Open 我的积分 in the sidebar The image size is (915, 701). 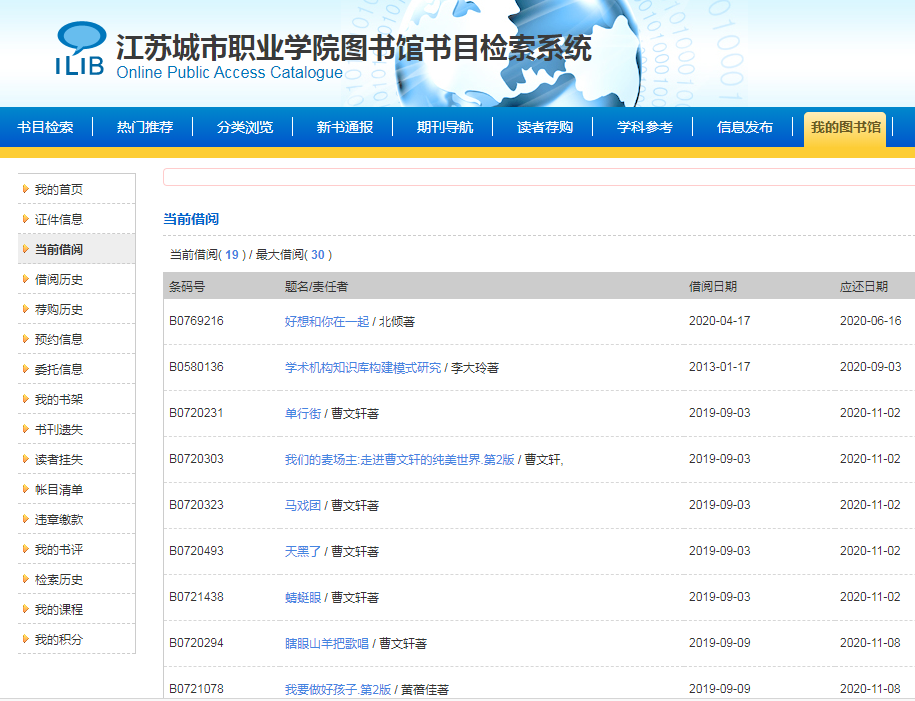tap(59, 640)
